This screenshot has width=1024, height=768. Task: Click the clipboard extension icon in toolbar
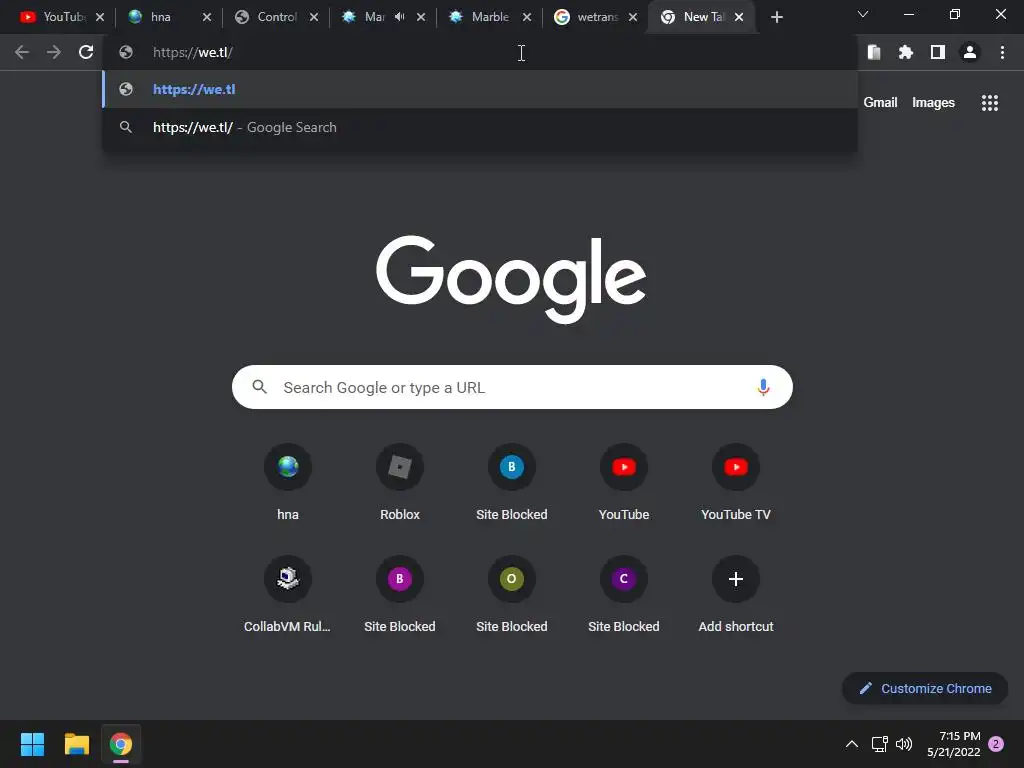click(874, 52)
